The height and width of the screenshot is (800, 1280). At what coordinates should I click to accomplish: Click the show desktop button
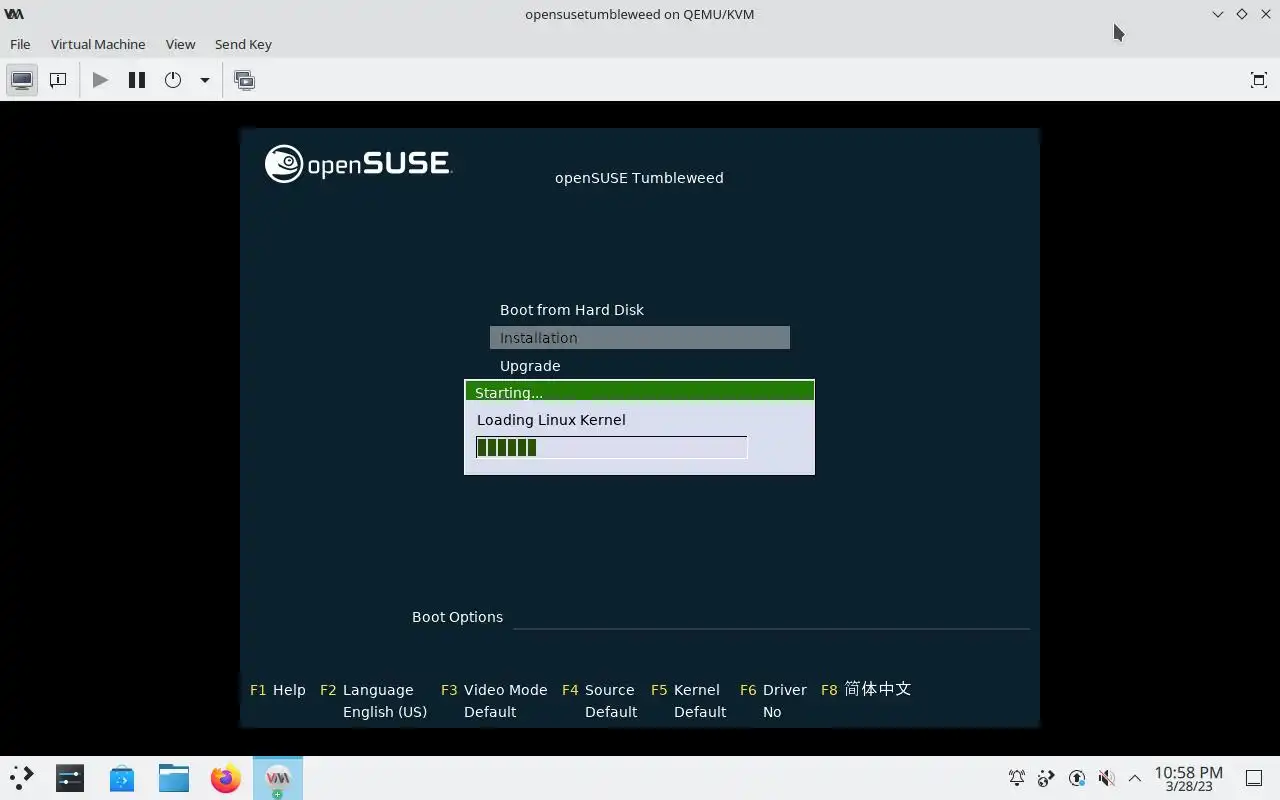point(1254,778)
